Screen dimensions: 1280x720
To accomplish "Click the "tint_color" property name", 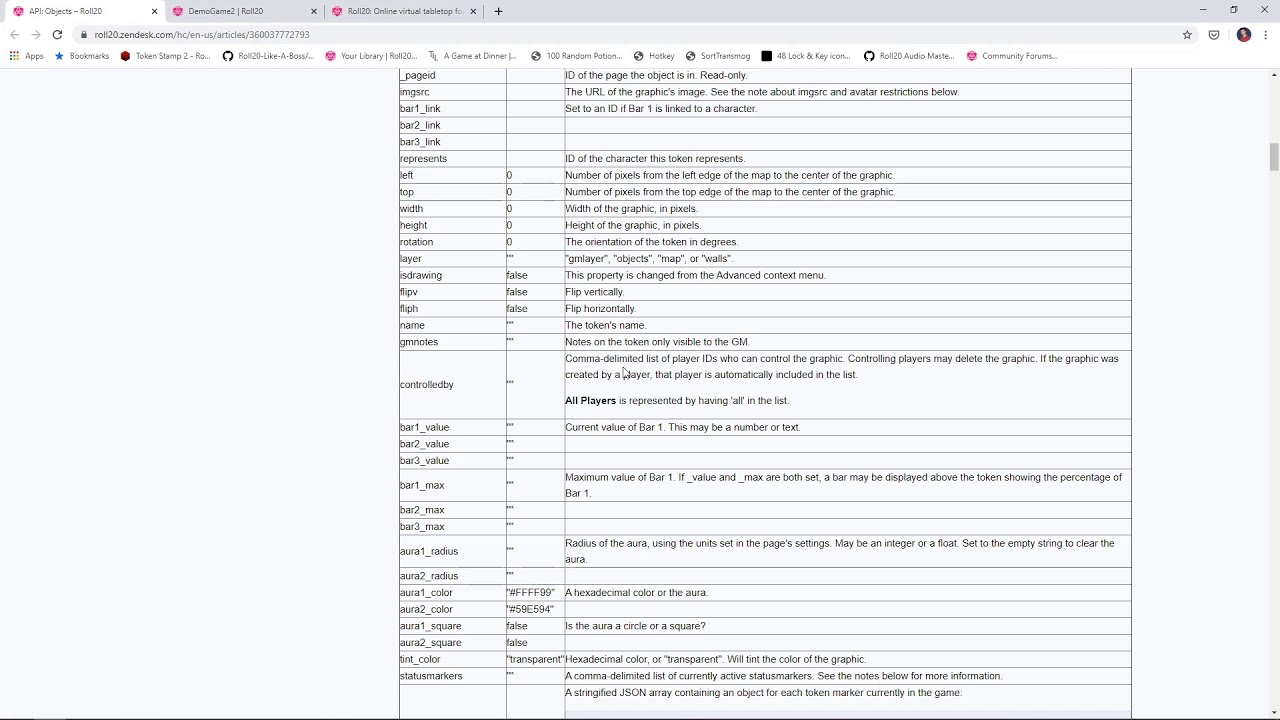I will [420, 660].
